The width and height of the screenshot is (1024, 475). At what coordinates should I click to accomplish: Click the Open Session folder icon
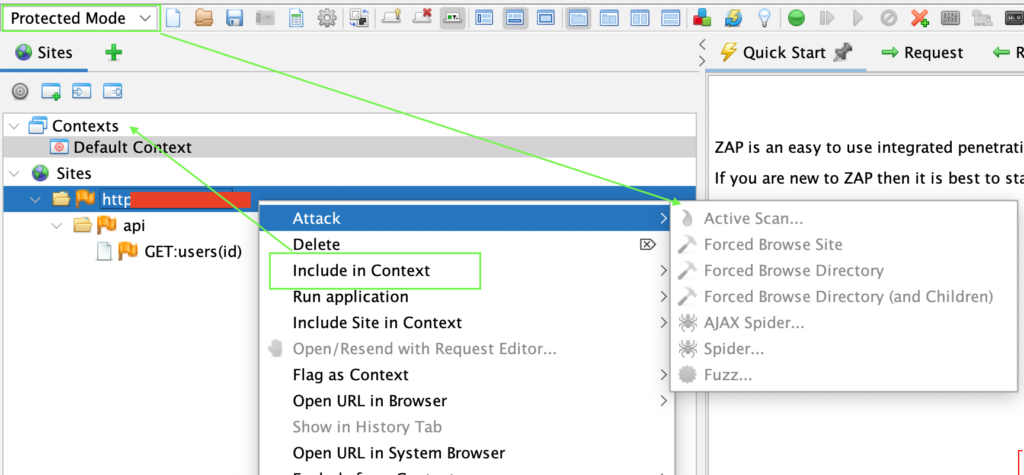(x=204, y=18)
